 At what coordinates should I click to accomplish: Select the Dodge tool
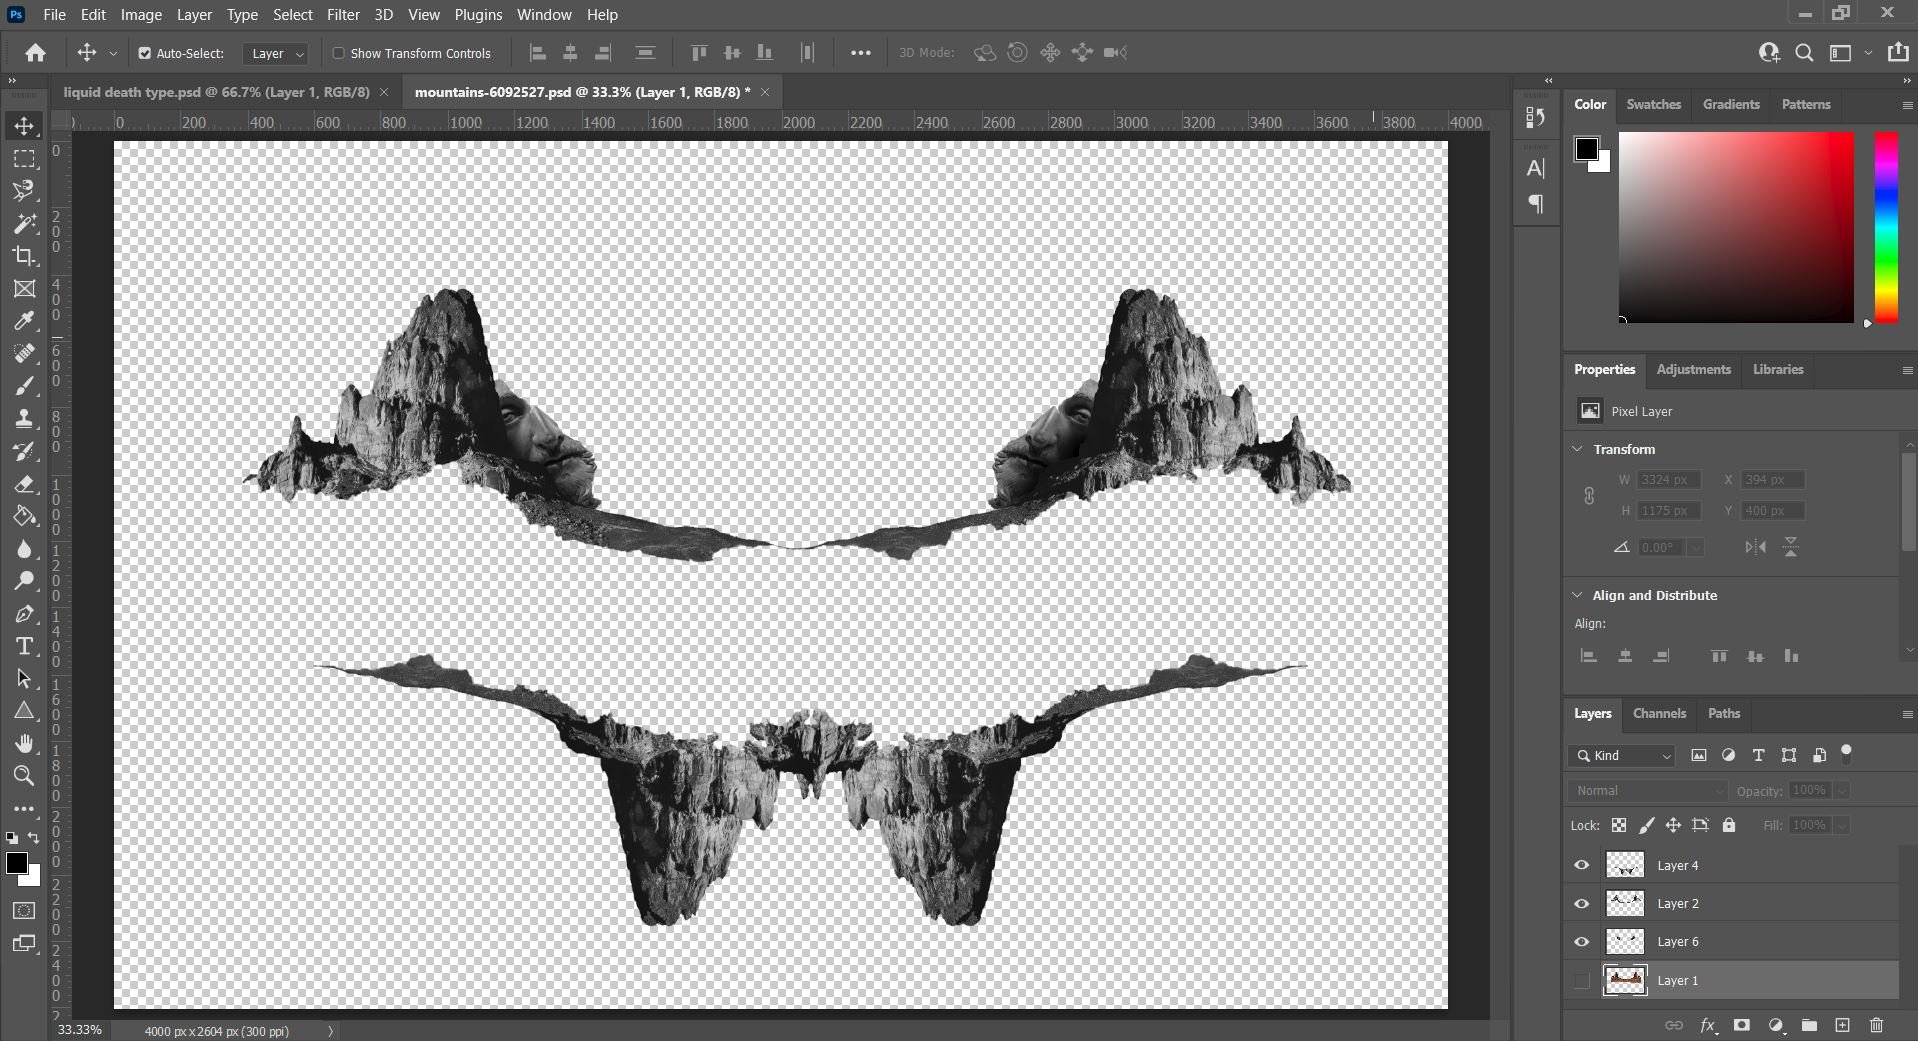pos(24,581)
